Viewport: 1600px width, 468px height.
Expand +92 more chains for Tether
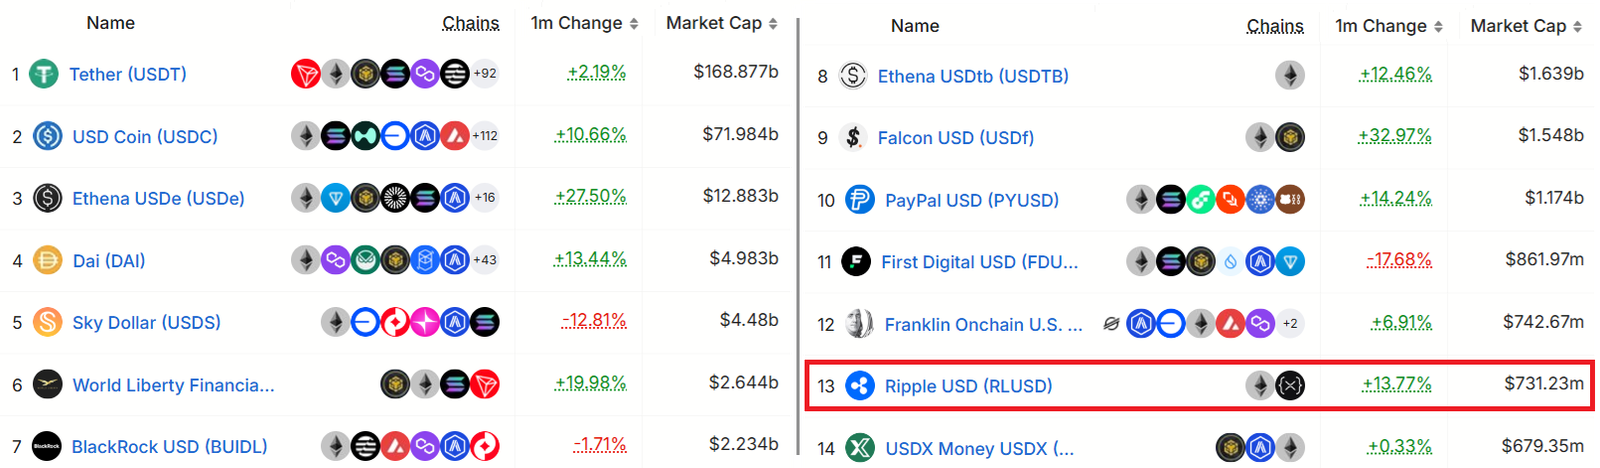[x=485, y=74]
